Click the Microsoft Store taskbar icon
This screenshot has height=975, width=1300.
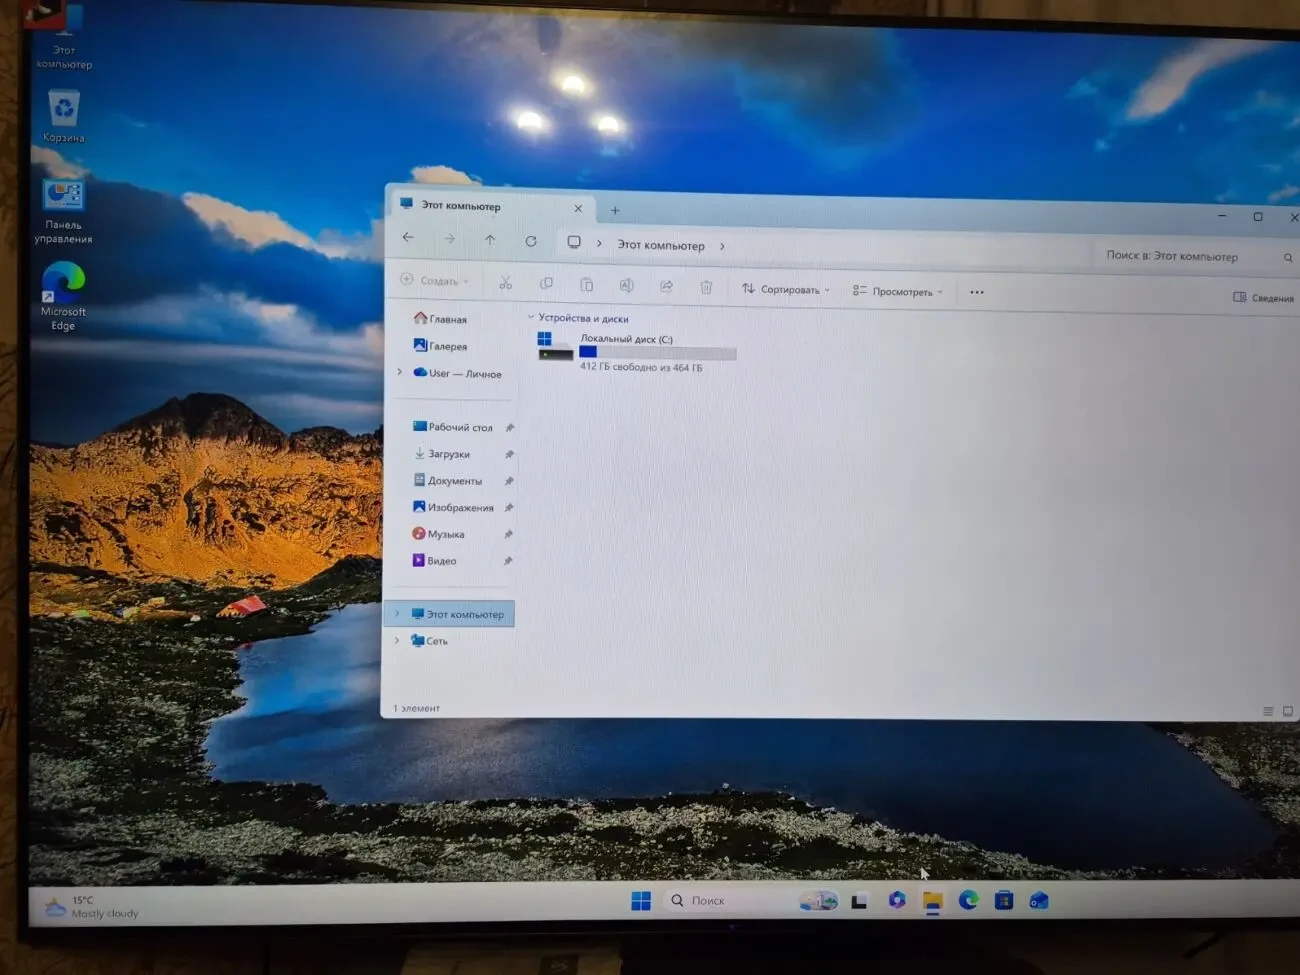1004,900
